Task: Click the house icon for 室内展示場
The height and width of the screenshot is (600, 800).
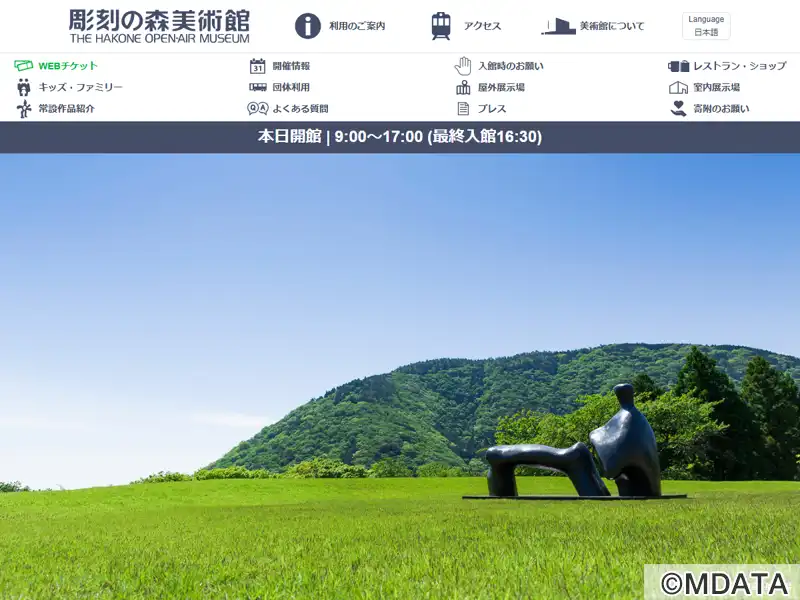Action: click(x=678, y=87)
